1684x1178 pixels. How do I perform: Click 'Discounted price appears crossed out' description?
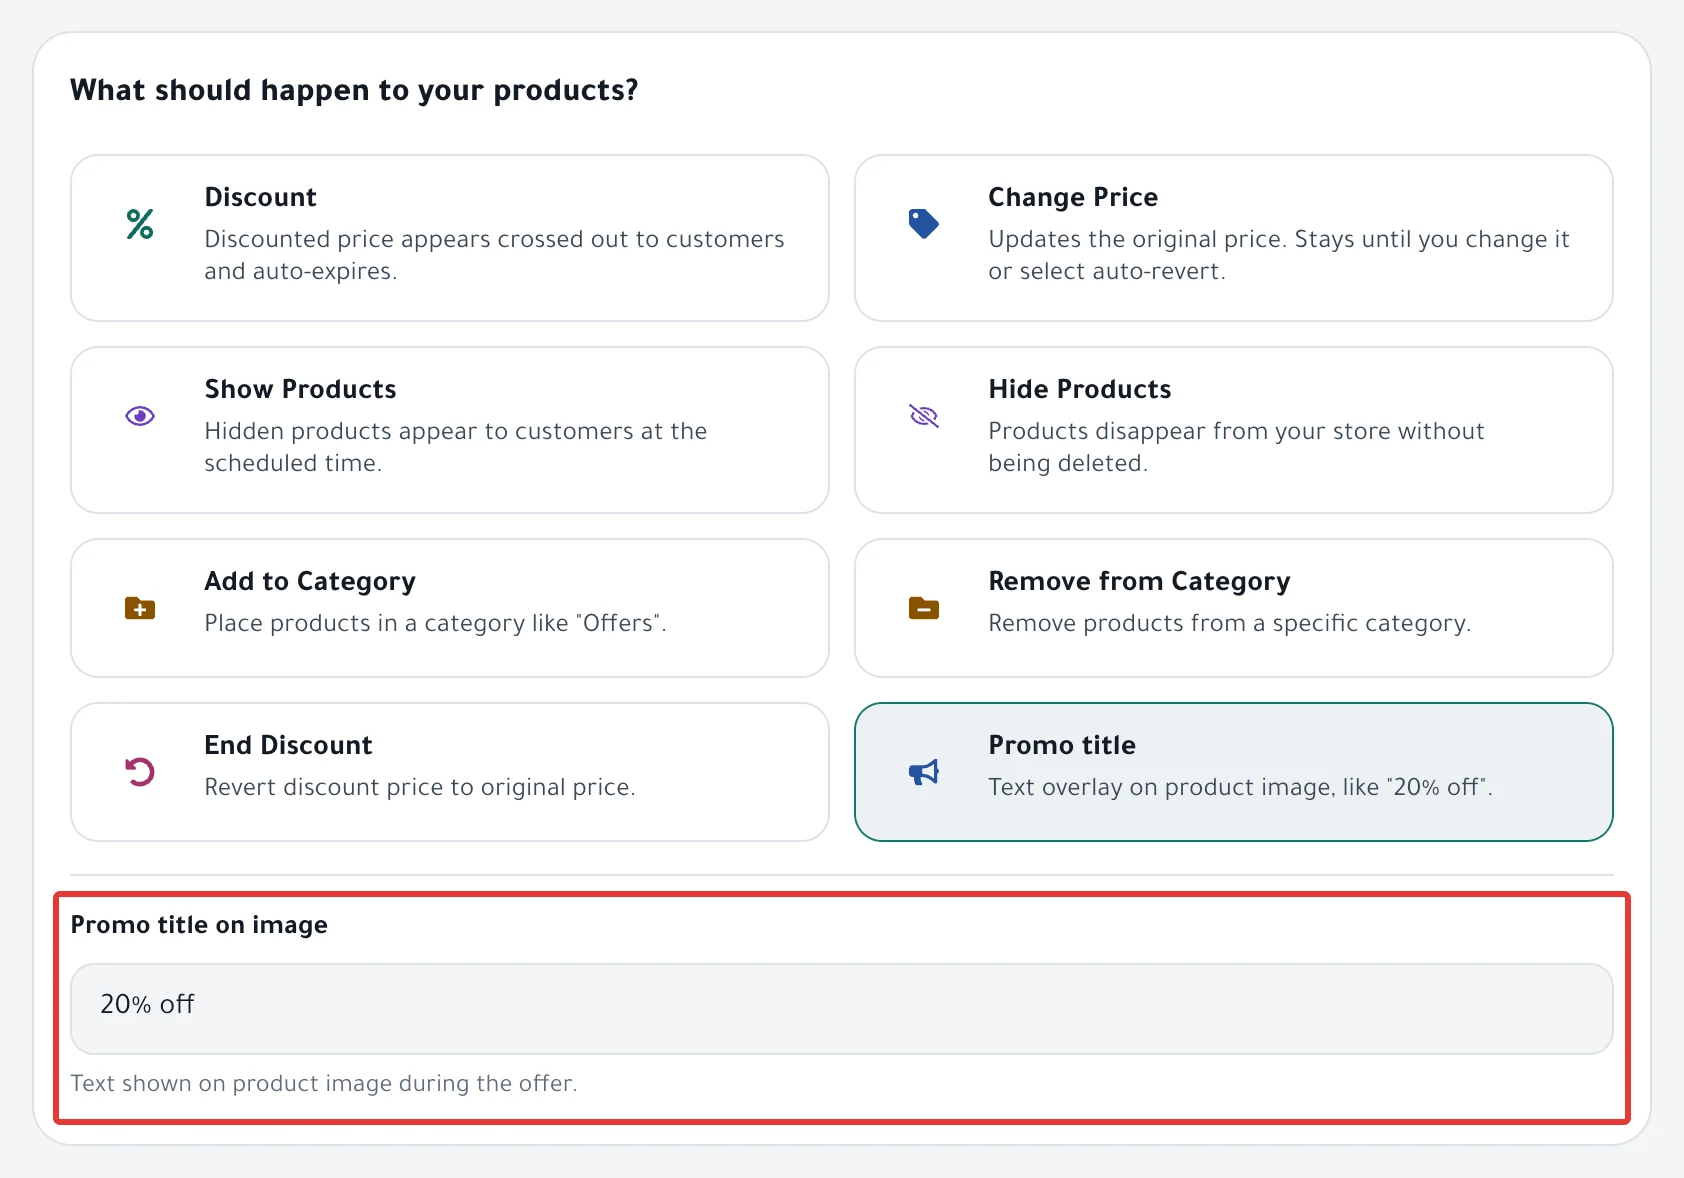[494, 255]
